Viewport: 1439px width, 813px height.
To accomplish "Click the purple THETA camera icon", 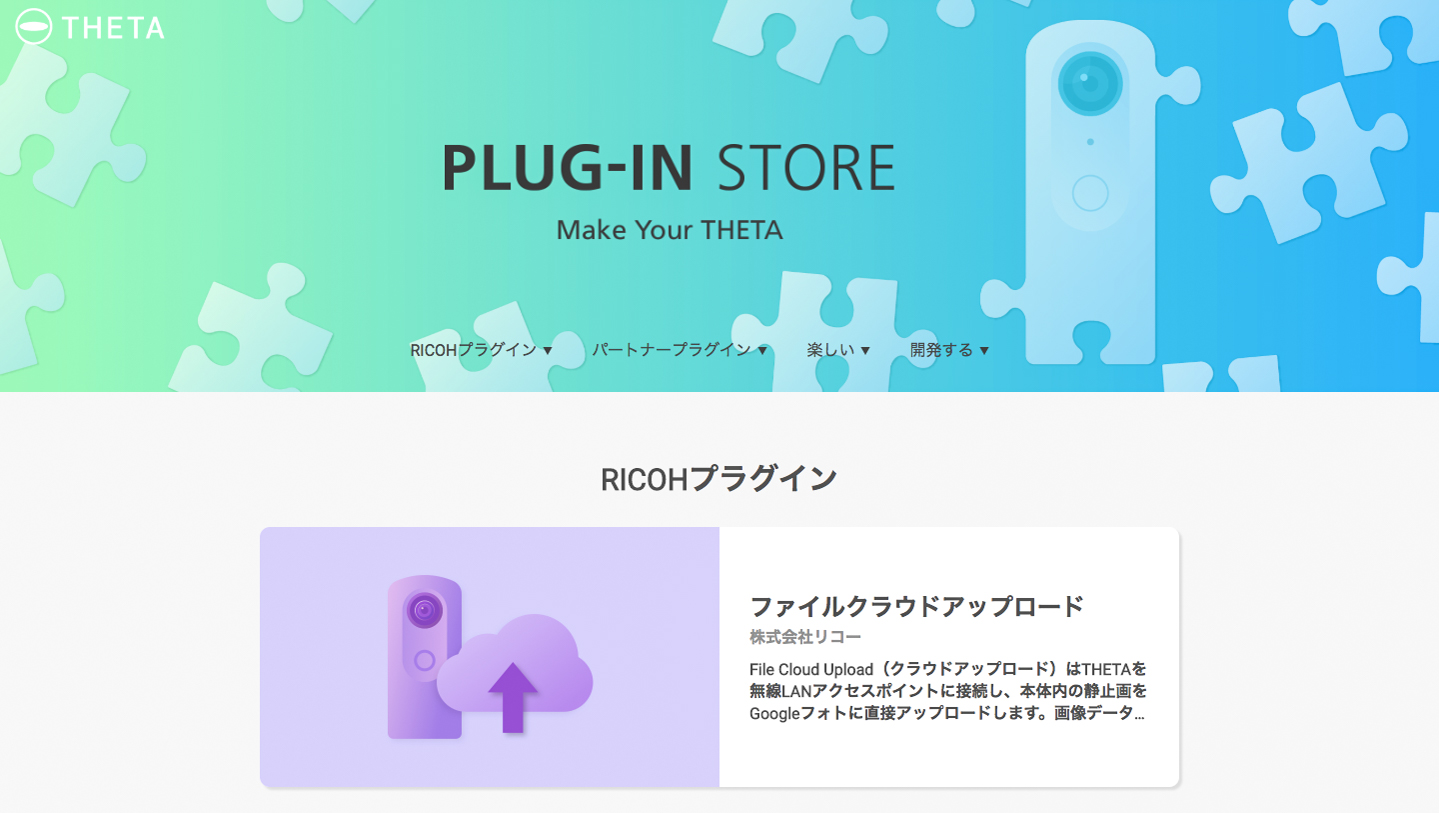I will tap(424, 657).
